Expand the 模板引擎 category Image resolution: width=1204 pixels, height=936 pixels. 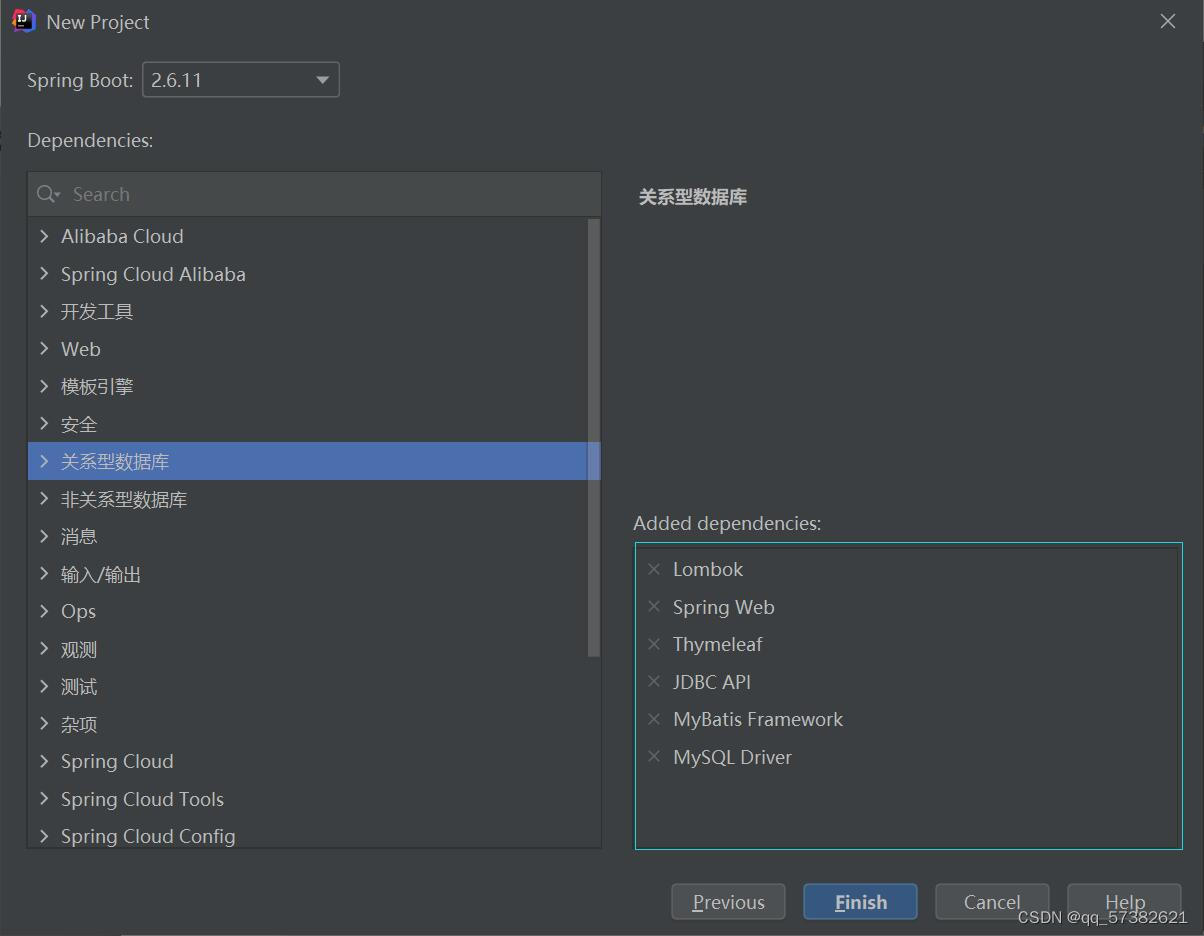click(44, 386)
